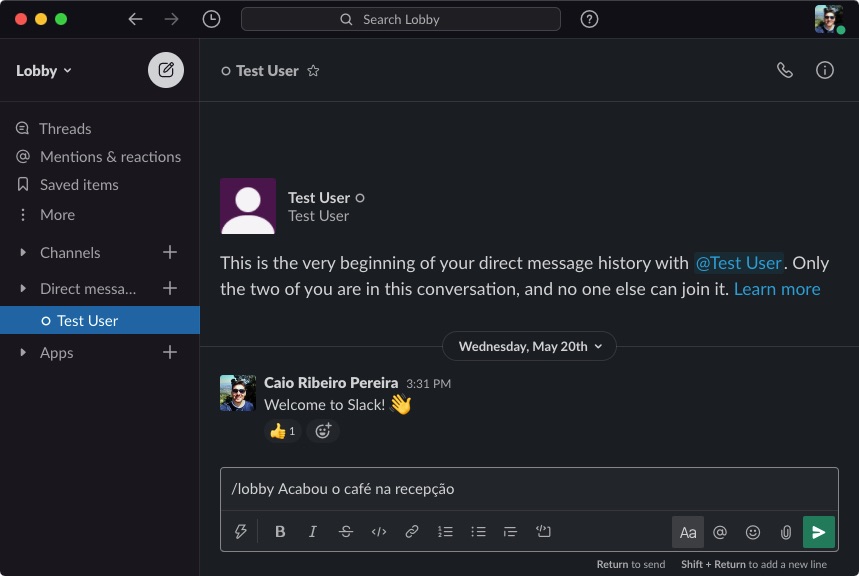Click Test User's purple profile picture
The image size is (859, 576).
(248, 206)
